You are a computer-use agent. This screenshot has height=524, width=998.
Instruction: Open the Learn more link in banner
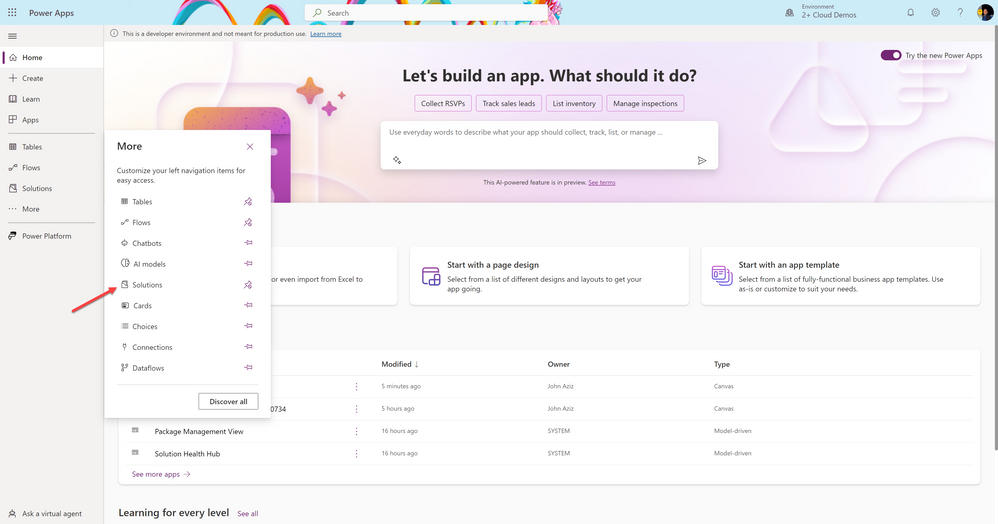[326, 34]
